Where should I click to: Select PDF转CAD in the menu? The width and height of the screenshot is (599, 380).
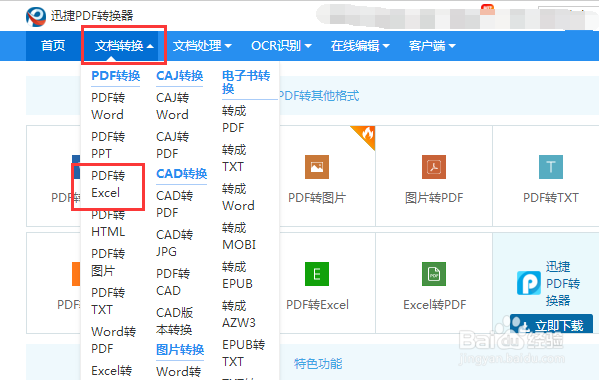(x=173, y=282)
